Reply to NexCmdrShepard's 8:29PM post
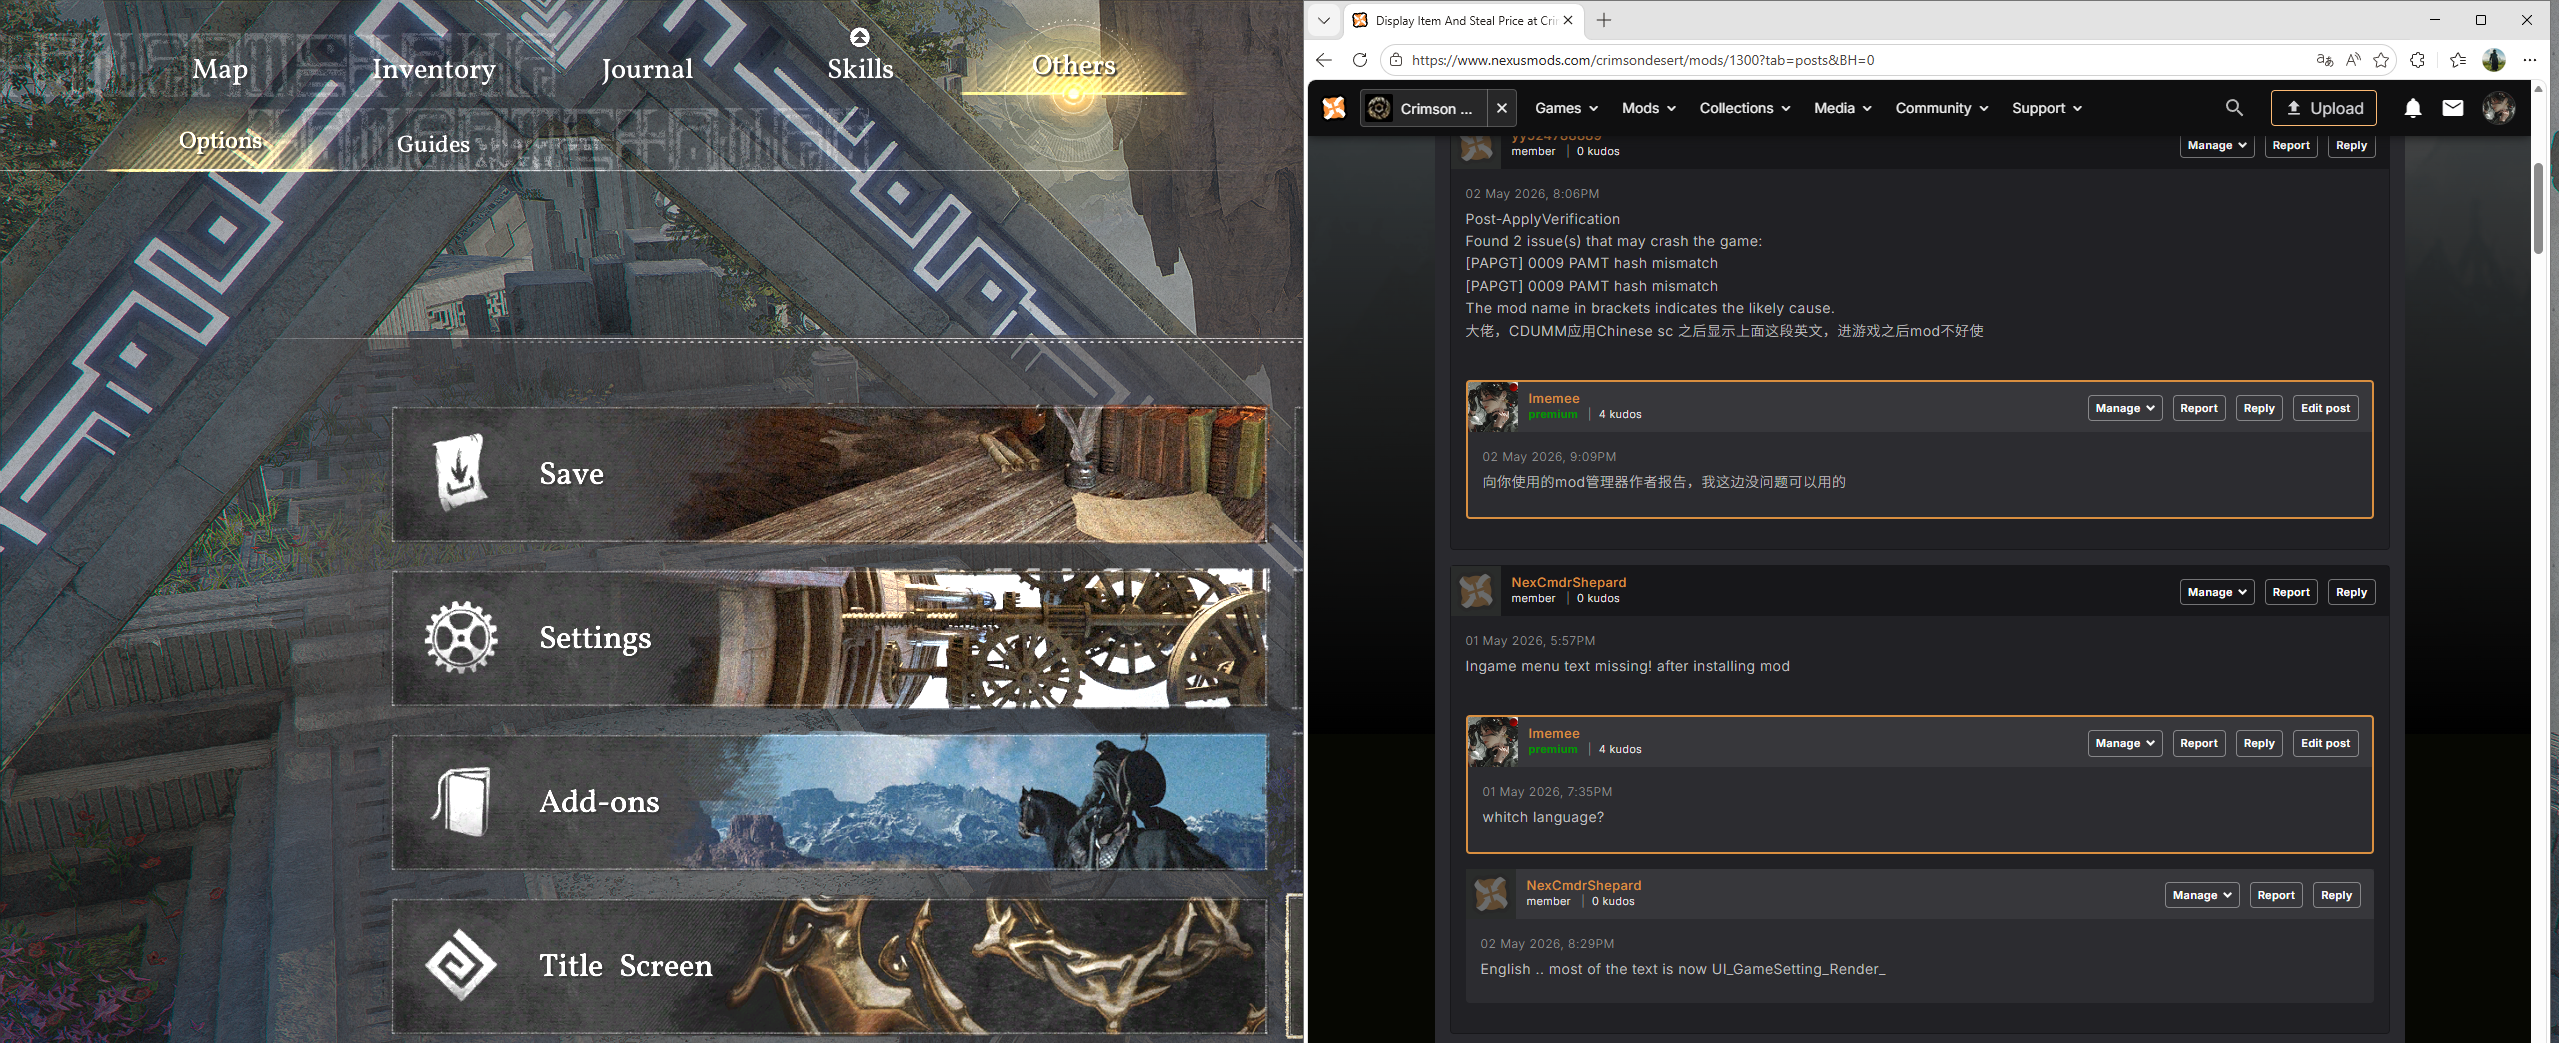Viewport: 2559px width, 1043px height. pyautogui.click(x=2336, y=895)
